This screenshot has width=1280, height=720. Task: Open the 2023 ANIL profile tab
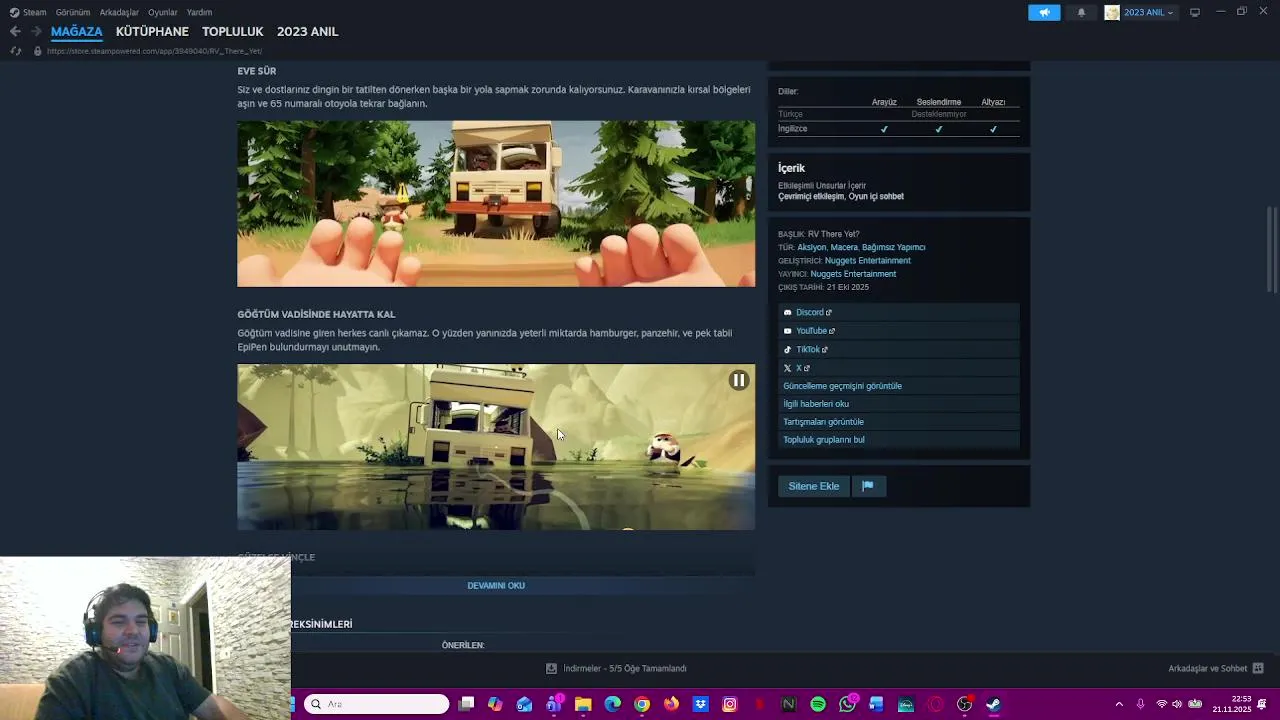[x=307, y=31]
